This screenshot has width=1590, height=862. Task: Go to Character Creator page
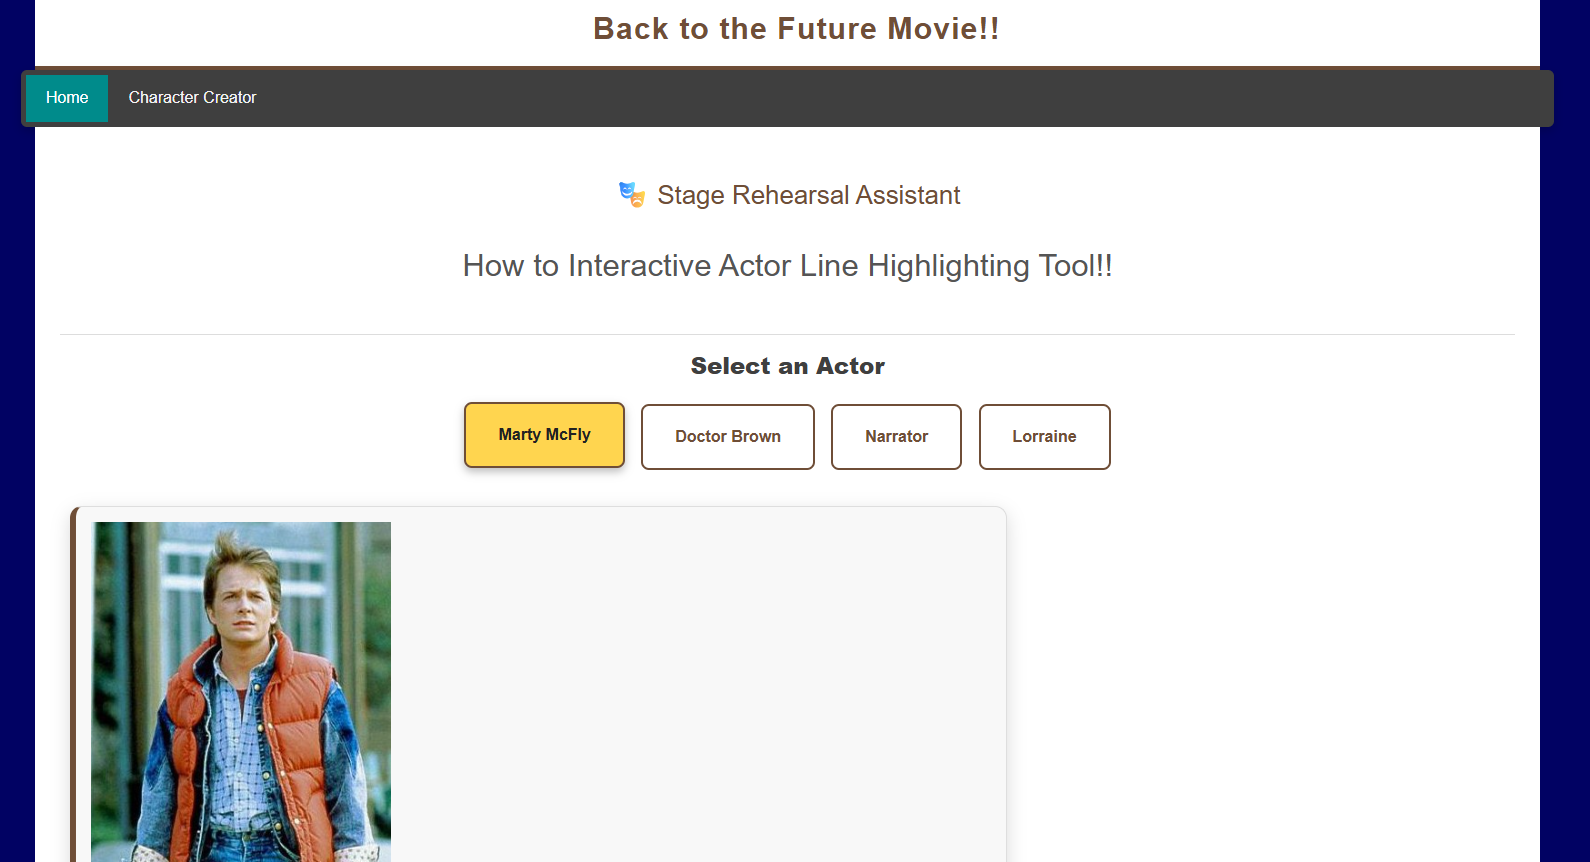tap(192, 98)
